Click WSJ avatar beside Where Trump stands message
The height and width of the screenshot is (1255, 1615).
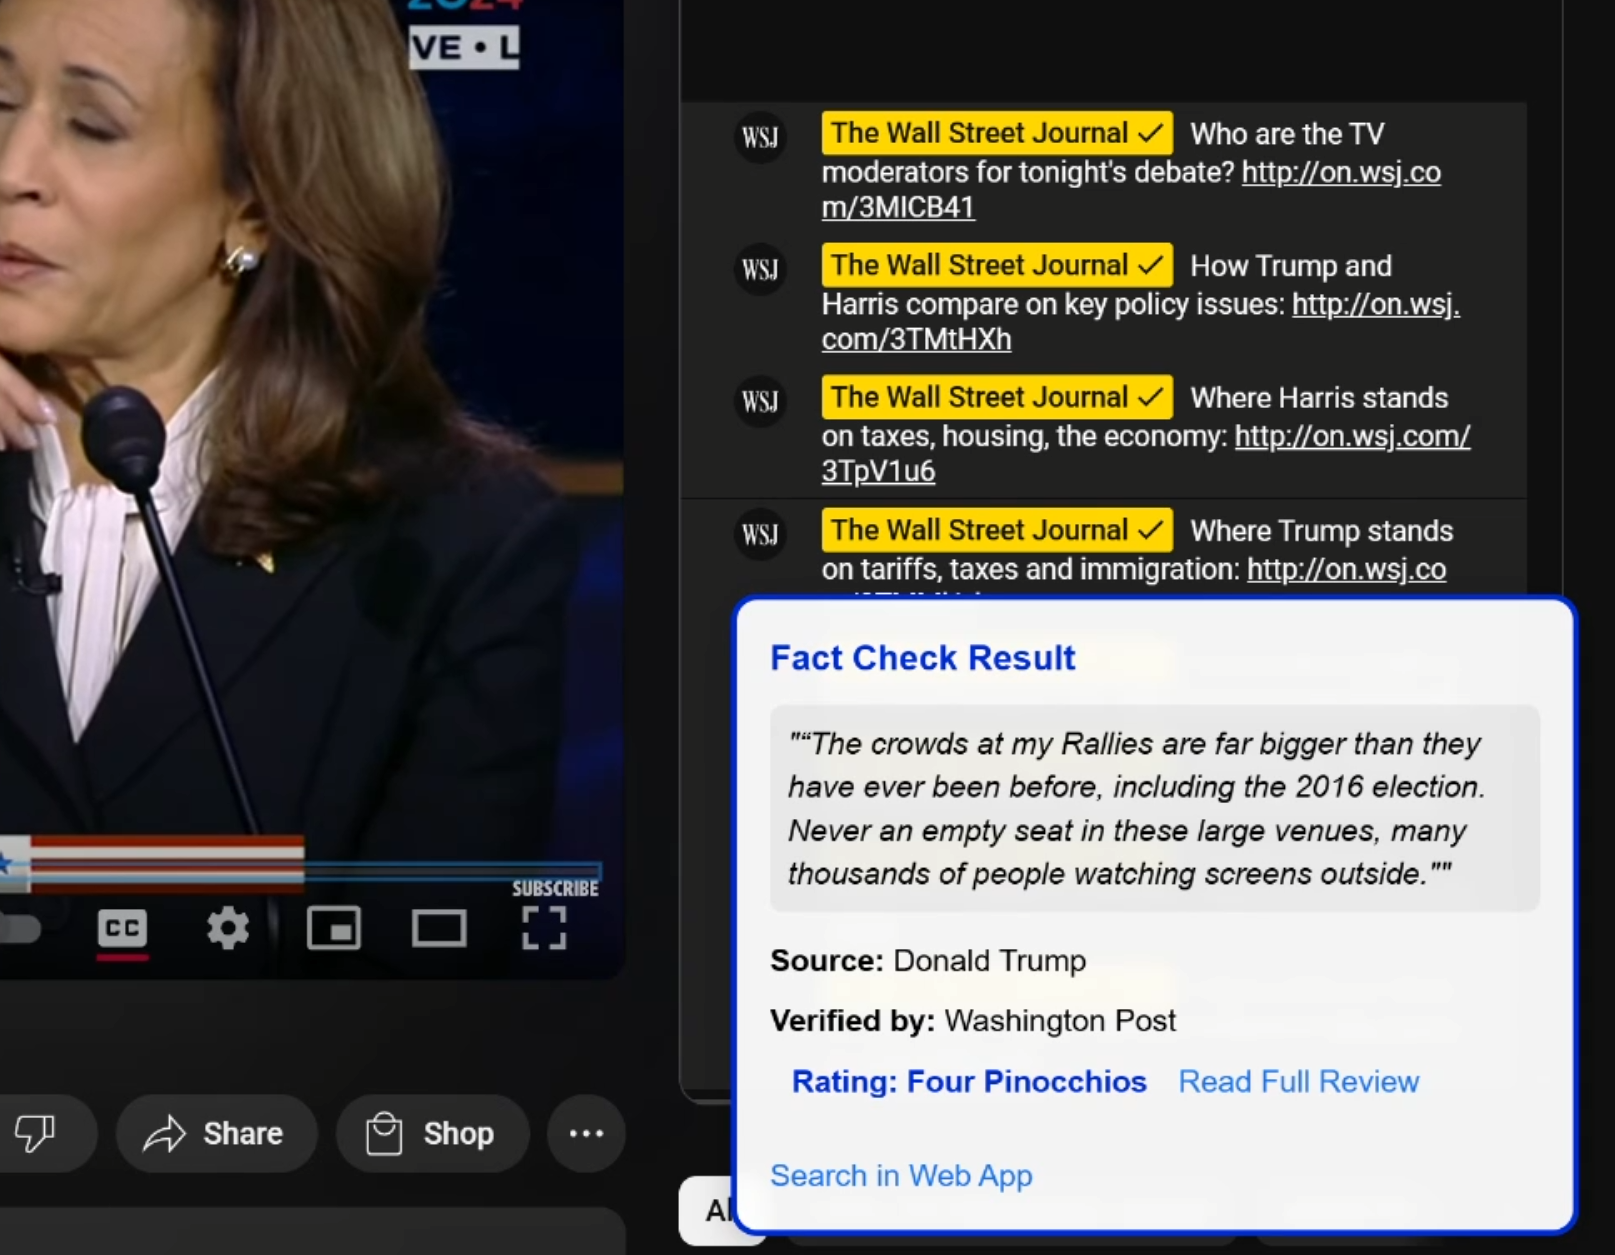click(760, 534)
